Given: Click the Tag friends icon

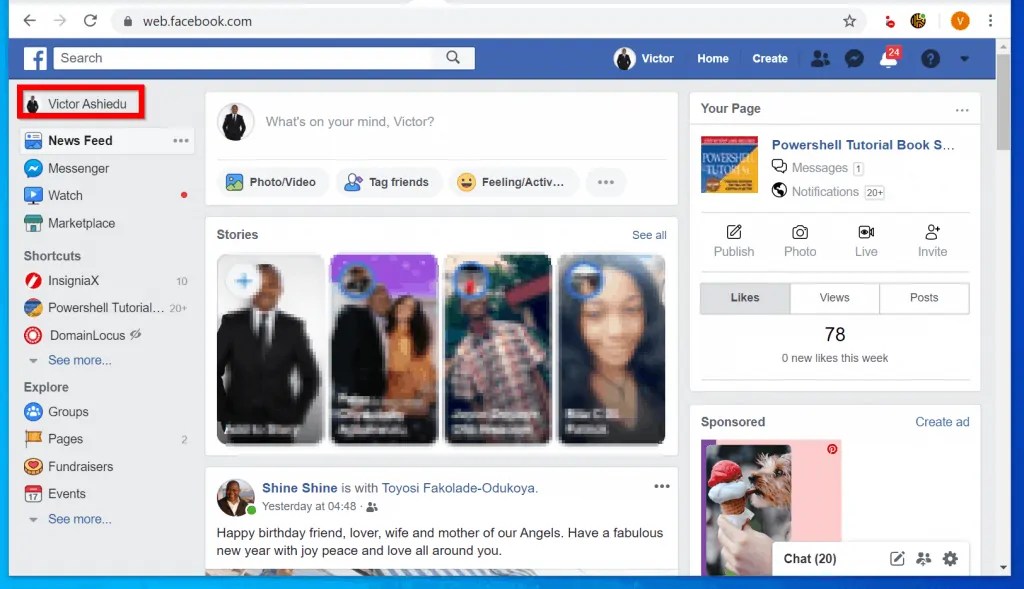Looking at the screenshot, I should pos(354,182).
